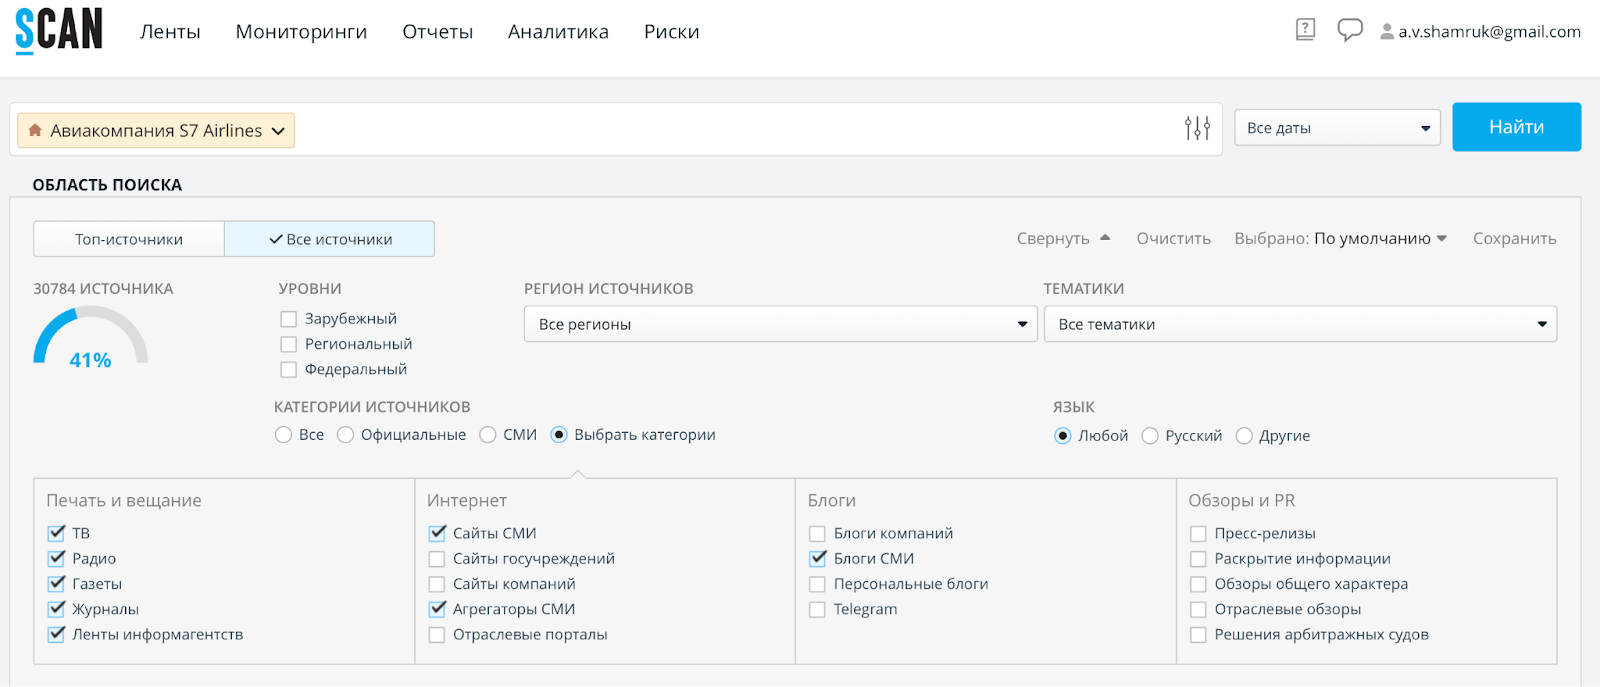Check the Региональный level checkbox

[x=289, y=344]
